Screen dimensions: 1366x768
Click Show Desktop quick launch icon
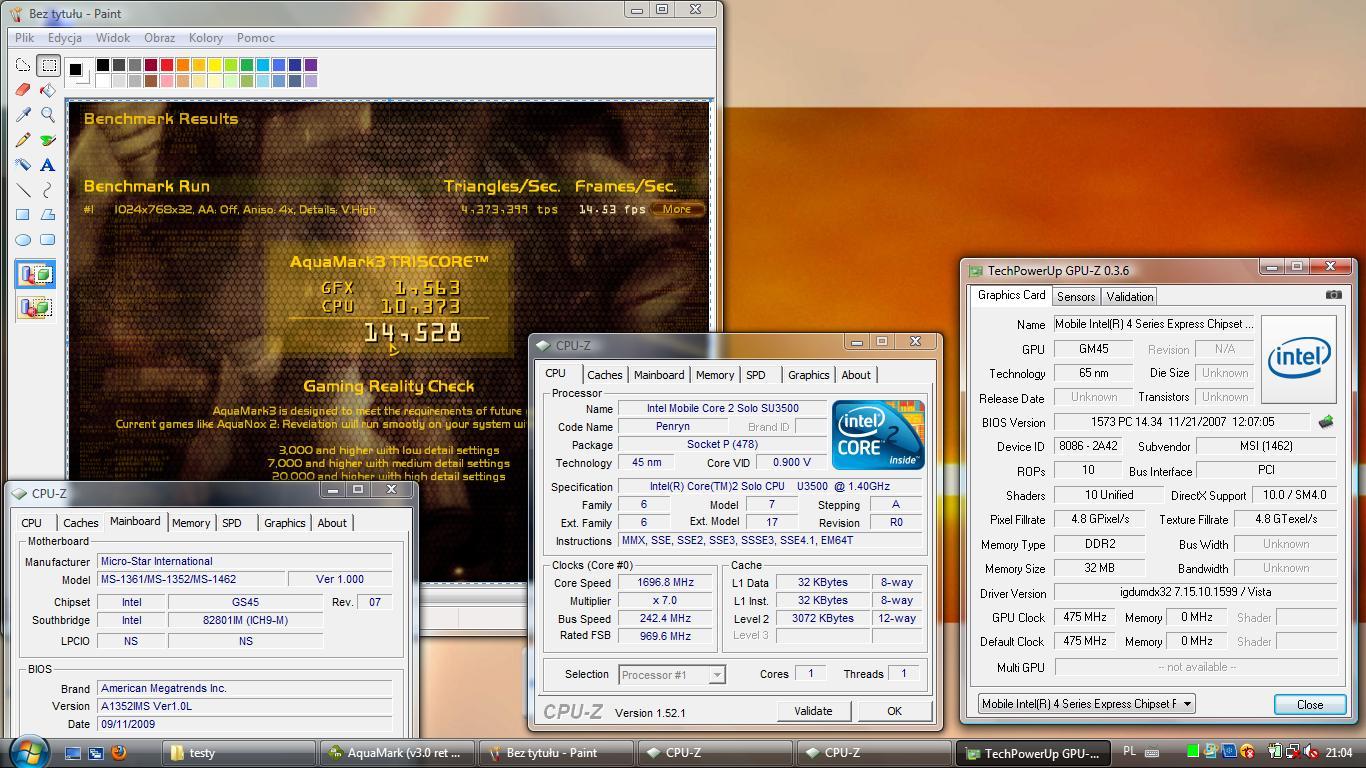(x=73, y=753)
